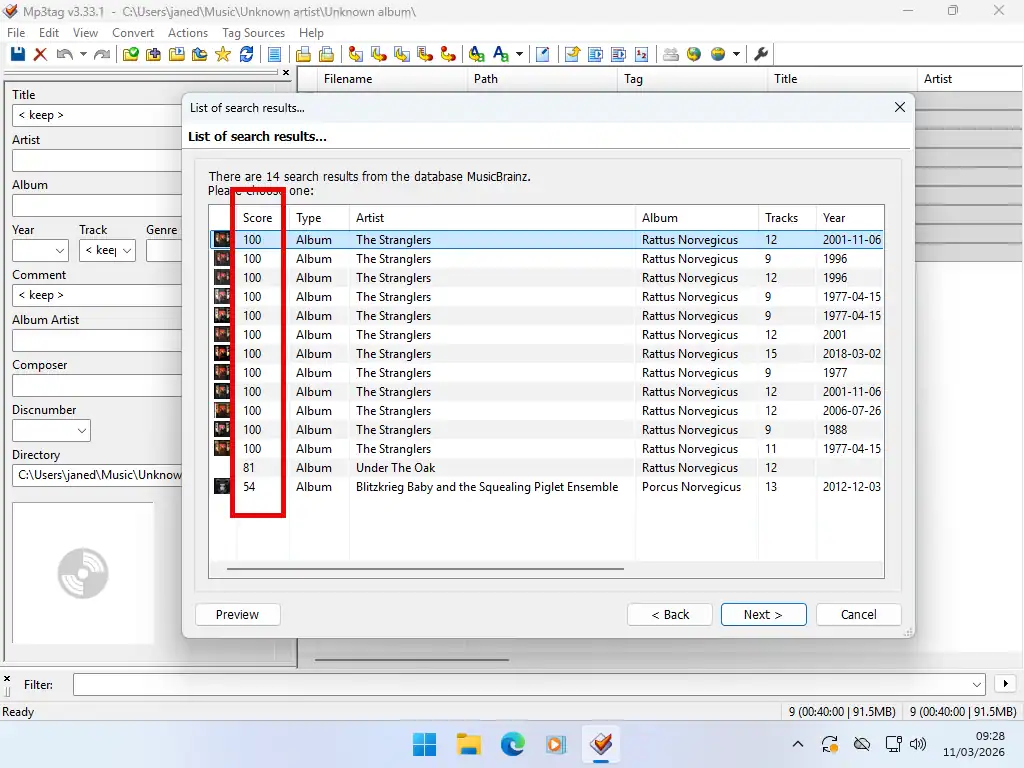Click the blue Refresh arrows icon
The height and width of the screenshot is (768, 1024).
pos(246,54)
